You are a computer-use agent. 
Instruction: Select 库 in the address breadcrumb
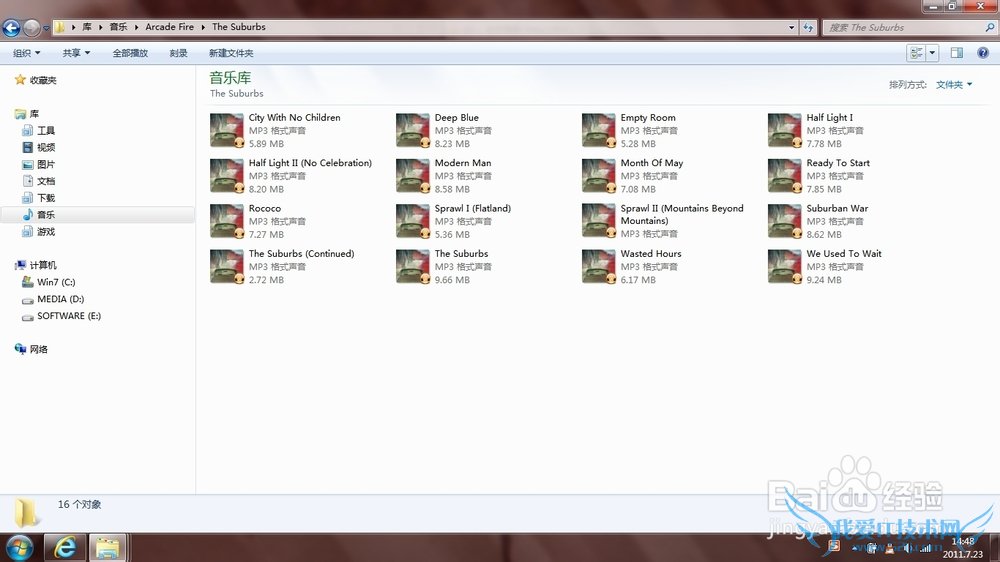[87, 27]
